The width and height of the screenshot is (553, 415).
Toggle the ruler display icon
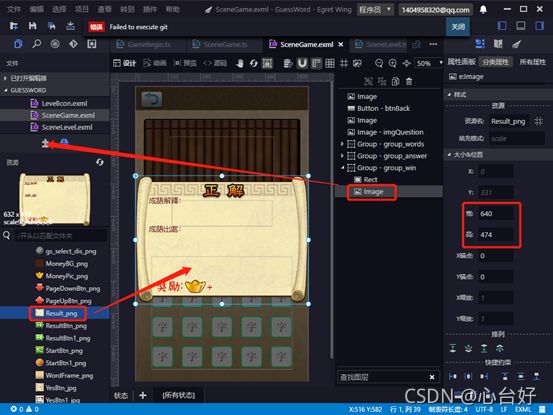coord(316,63)
